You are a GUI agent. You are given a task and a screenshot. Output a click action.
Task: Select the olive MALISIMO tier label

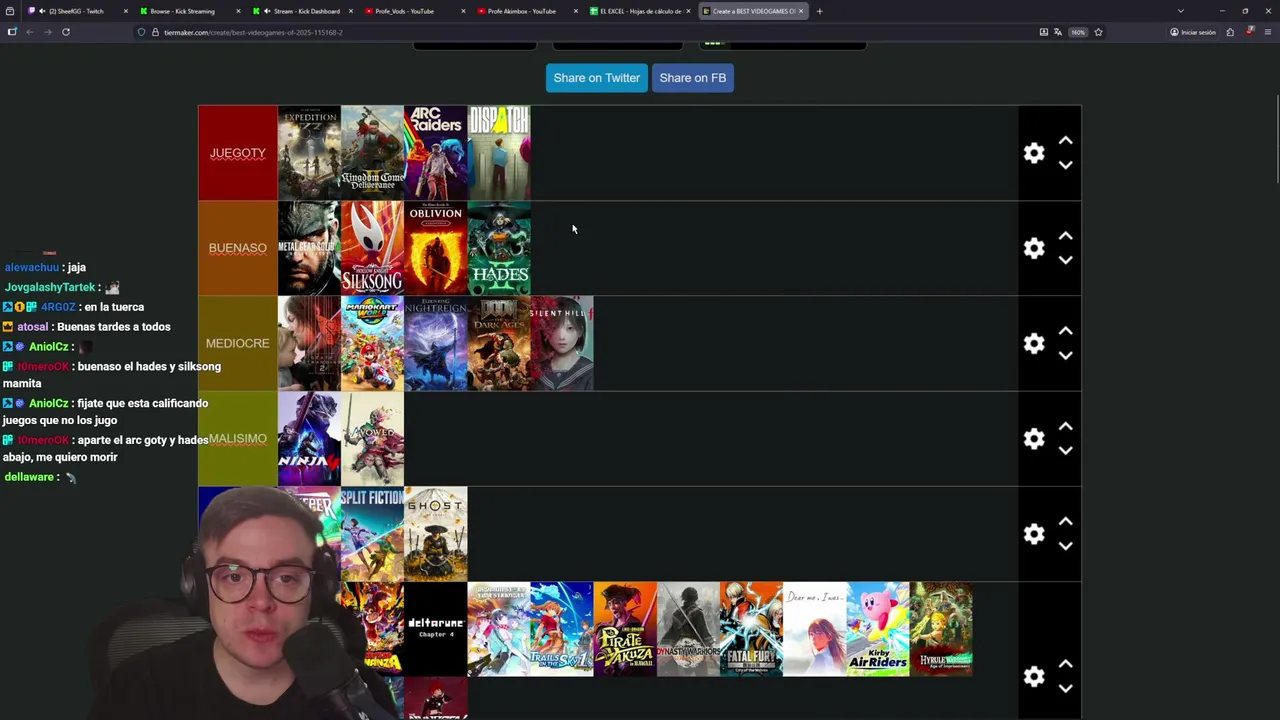coord(238,439)
